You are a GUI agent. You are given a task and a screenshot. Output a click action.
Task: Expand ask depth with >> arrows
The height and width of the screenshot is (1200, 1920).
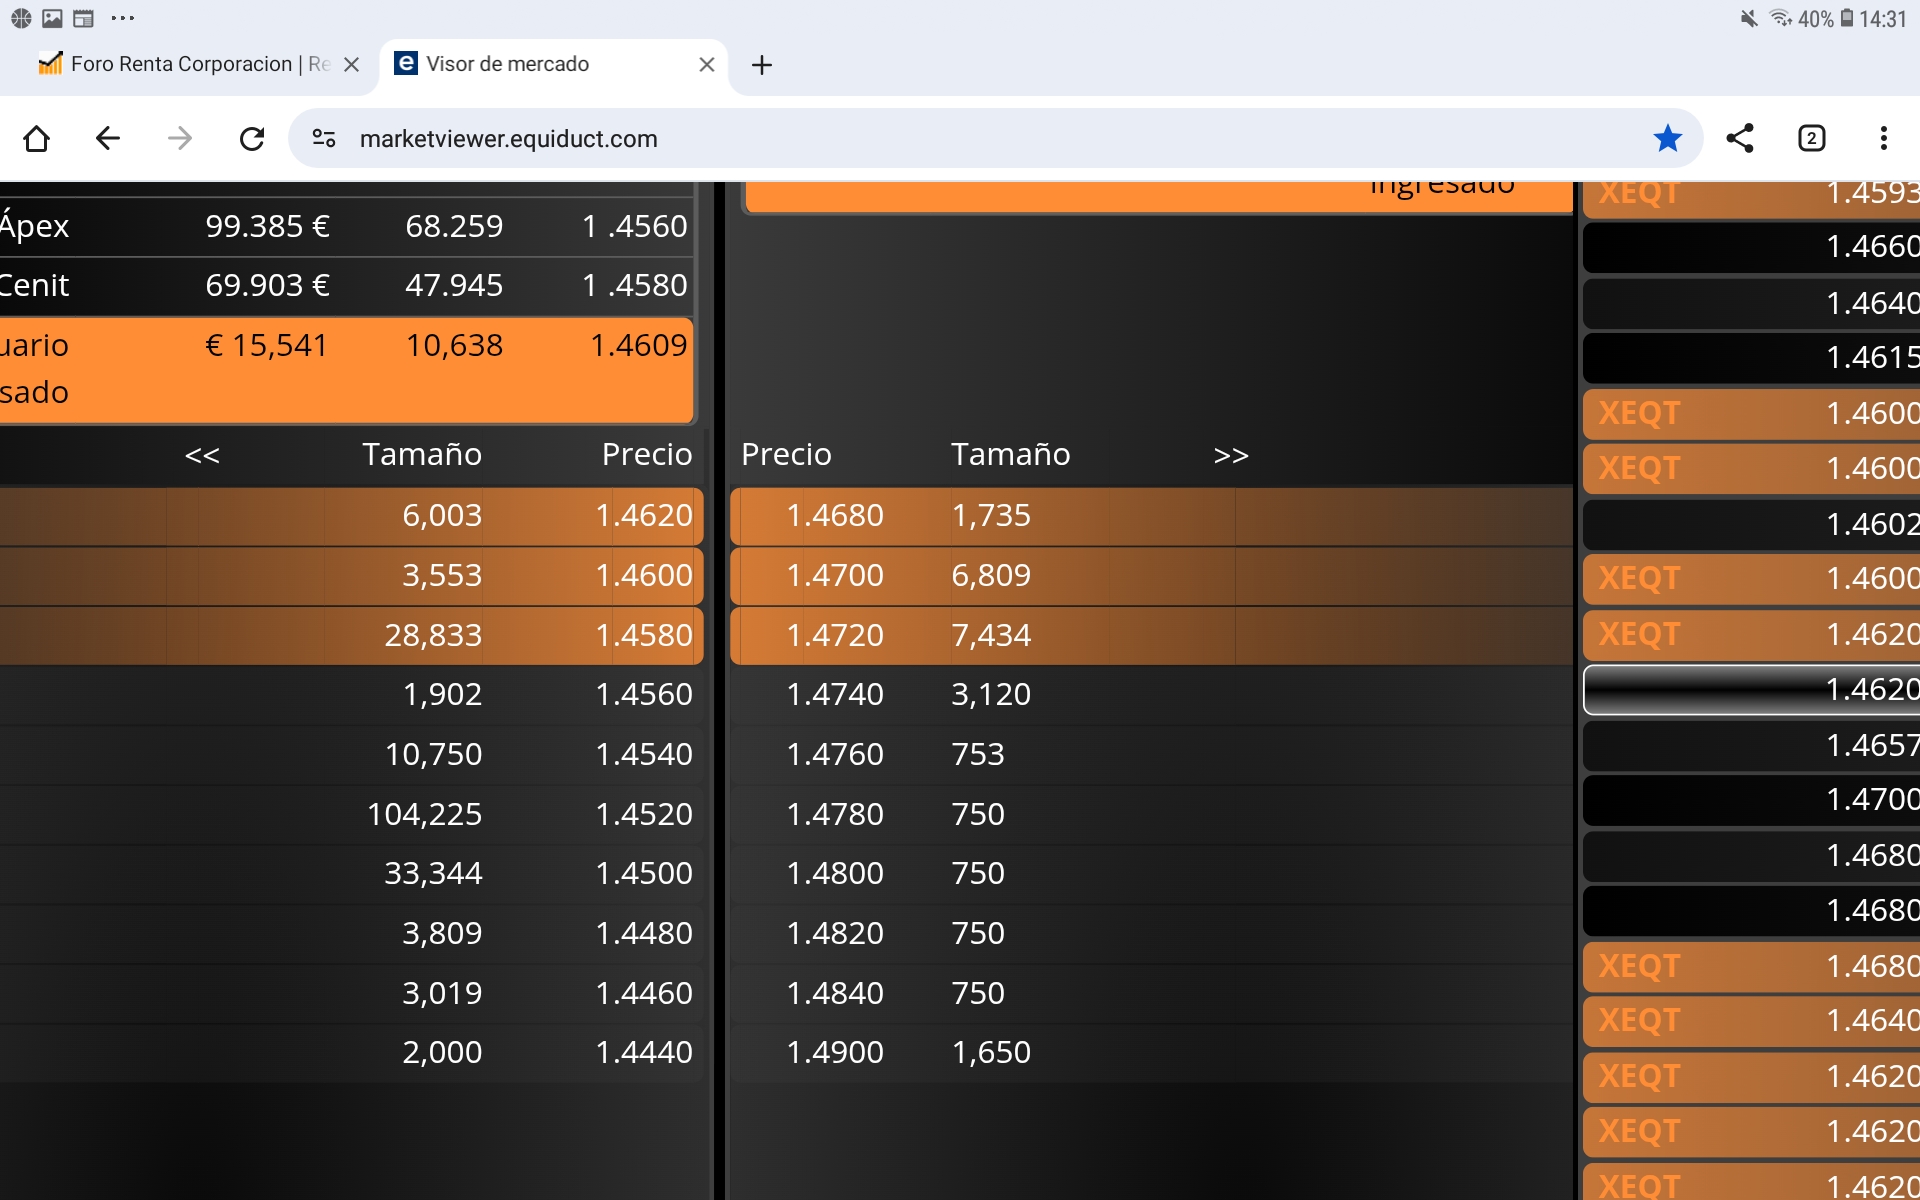pos(1231,455)
